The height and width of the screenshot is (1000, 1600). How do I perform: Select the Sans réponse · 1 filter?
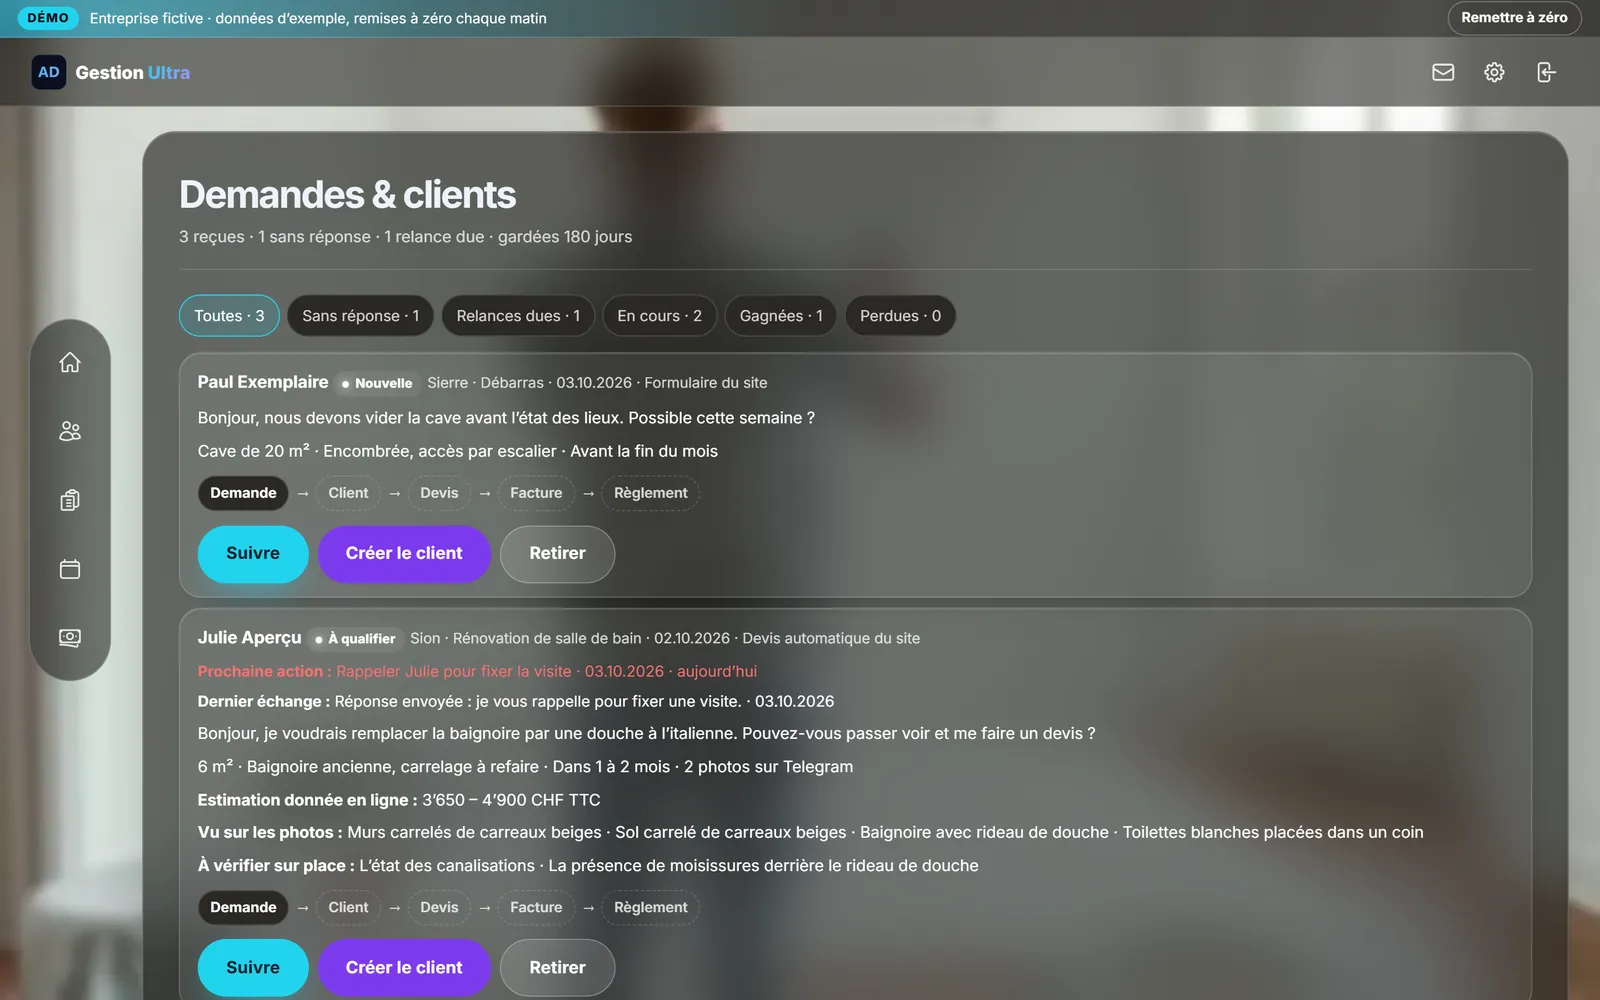pyautogui.click(x=361, y=316)
